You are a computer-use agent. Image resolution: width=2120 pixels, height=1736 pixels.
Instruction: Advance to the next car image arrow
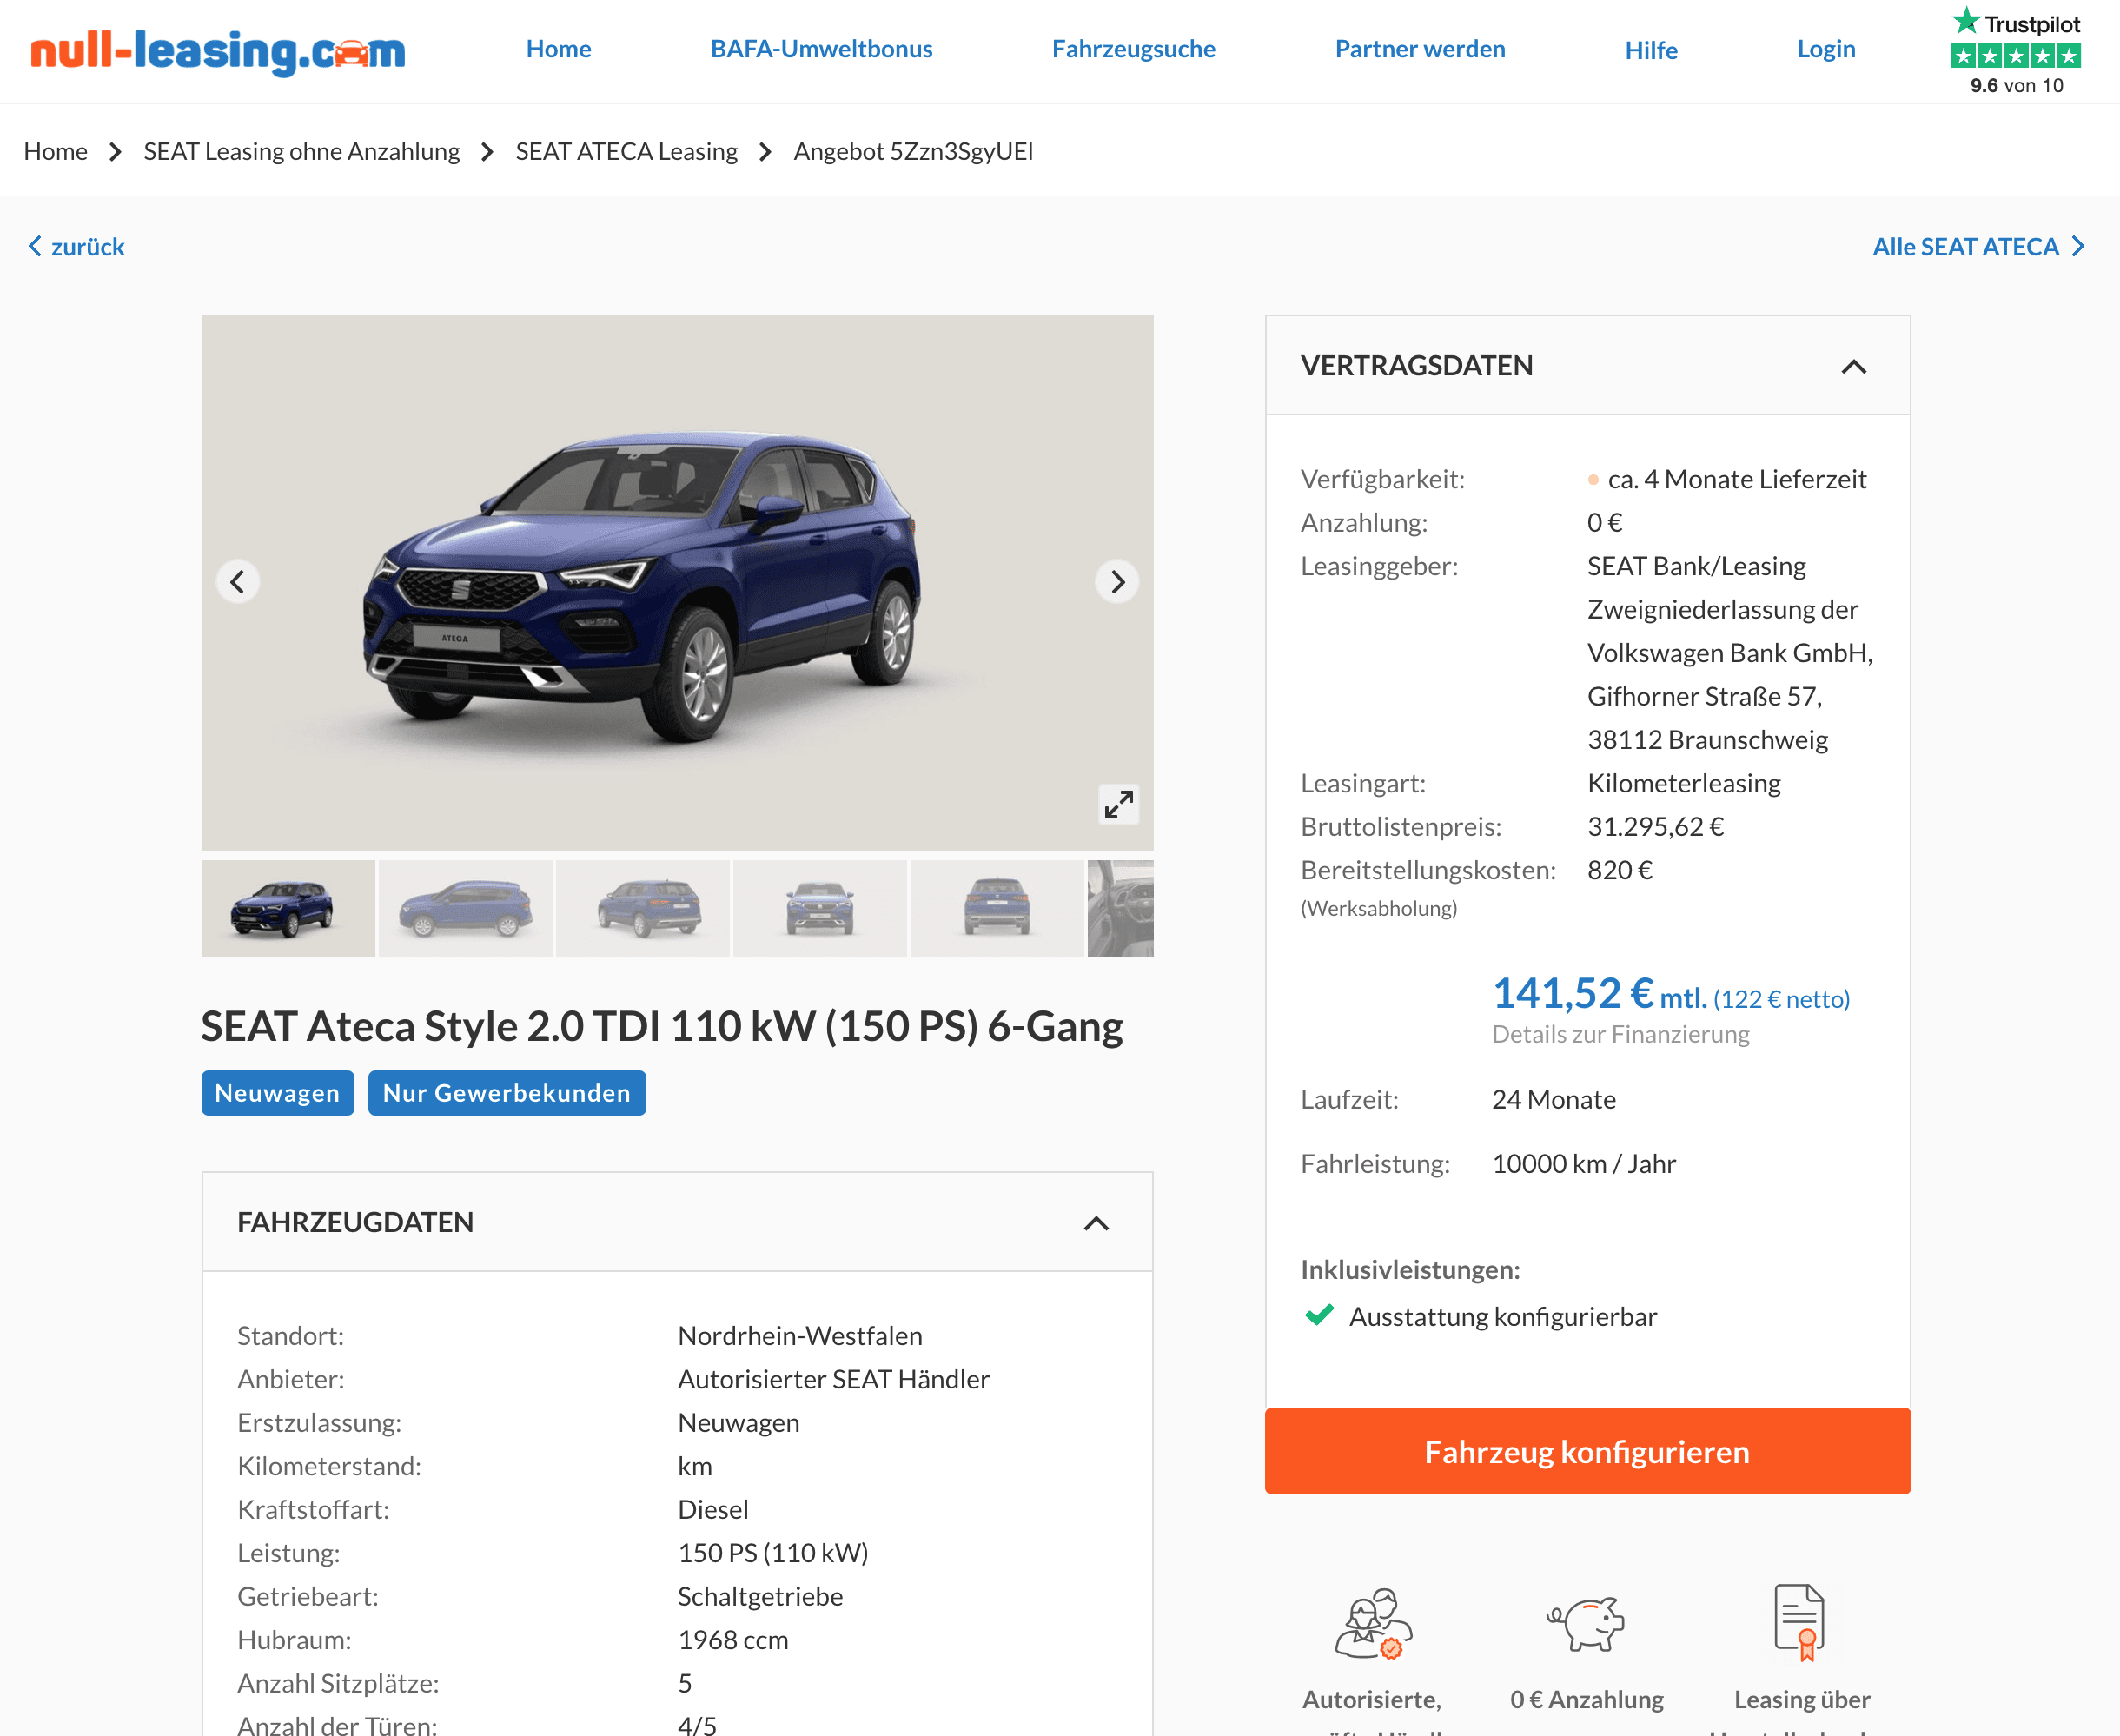(x=1117, y=582)
